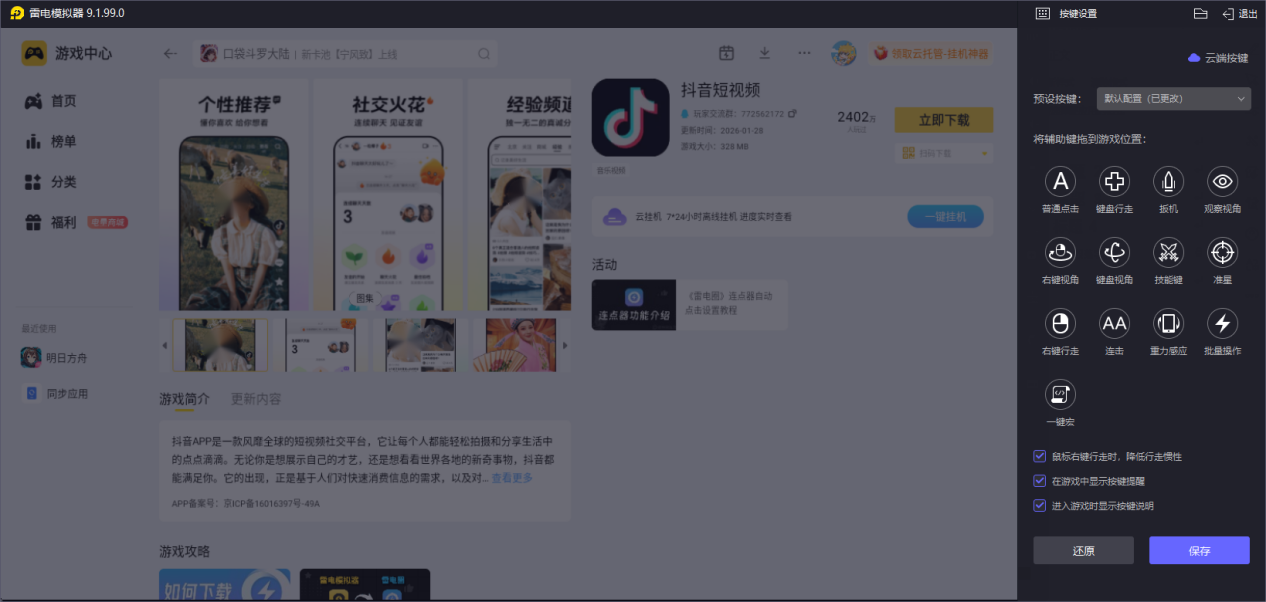Open the calendar gift icon in top bar
The image size is (1266, 602).
coord(727,53)
